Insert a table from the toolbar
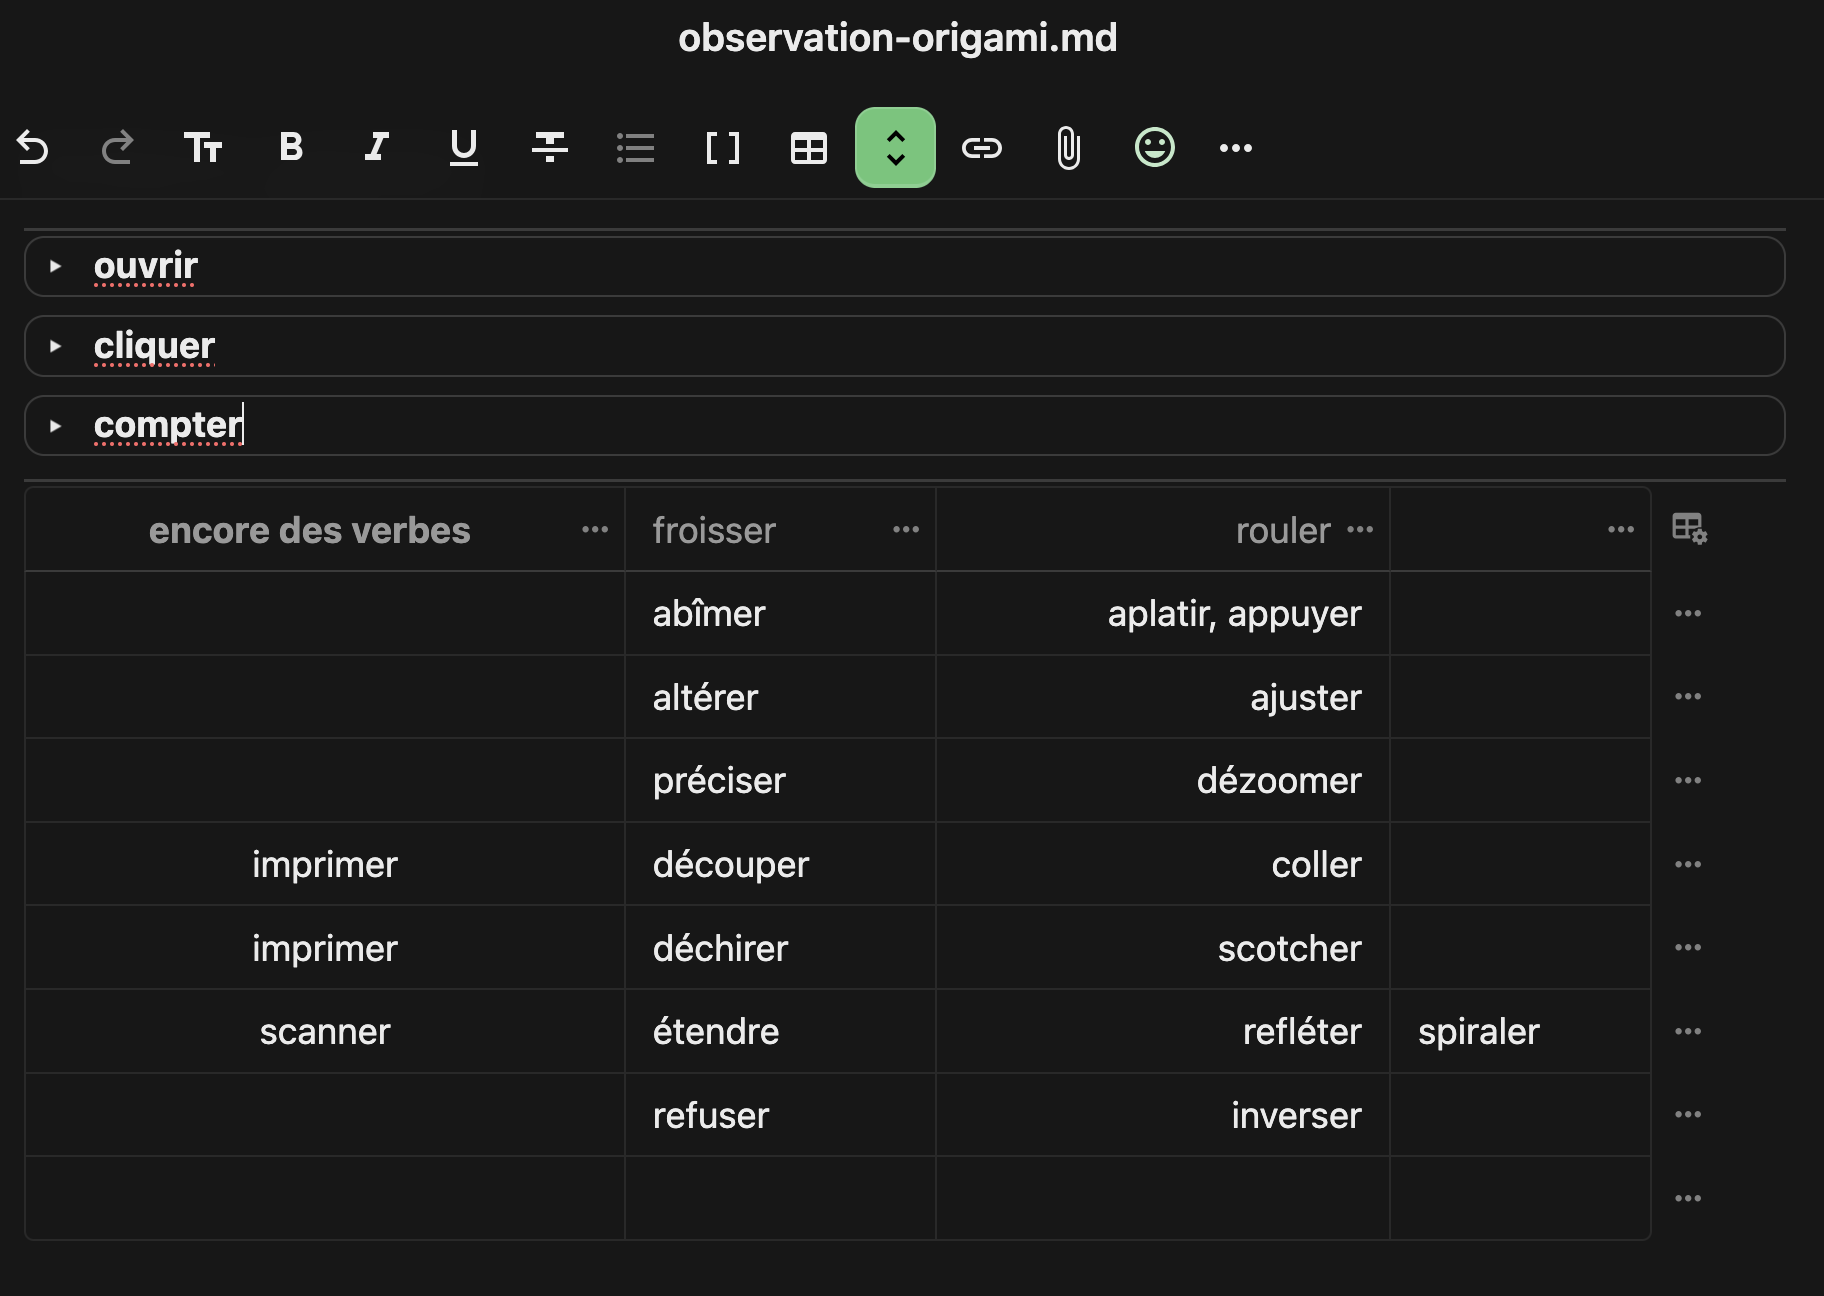Screen dimensions: 1824x1296 point(809,148)
